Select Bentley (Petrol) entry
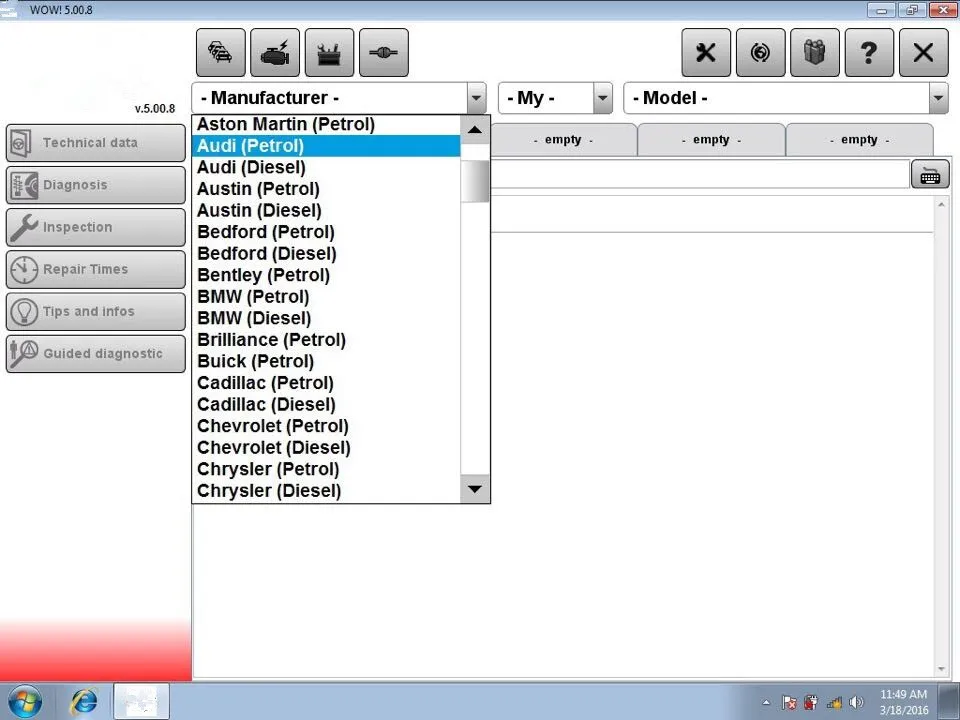The image size is (960, 720). point(326,275)
